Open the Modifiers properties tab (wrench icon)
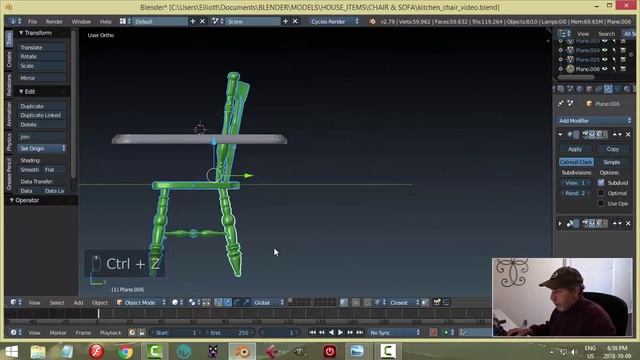Screen dimensions: 640x360 click(x=608, y=89)
